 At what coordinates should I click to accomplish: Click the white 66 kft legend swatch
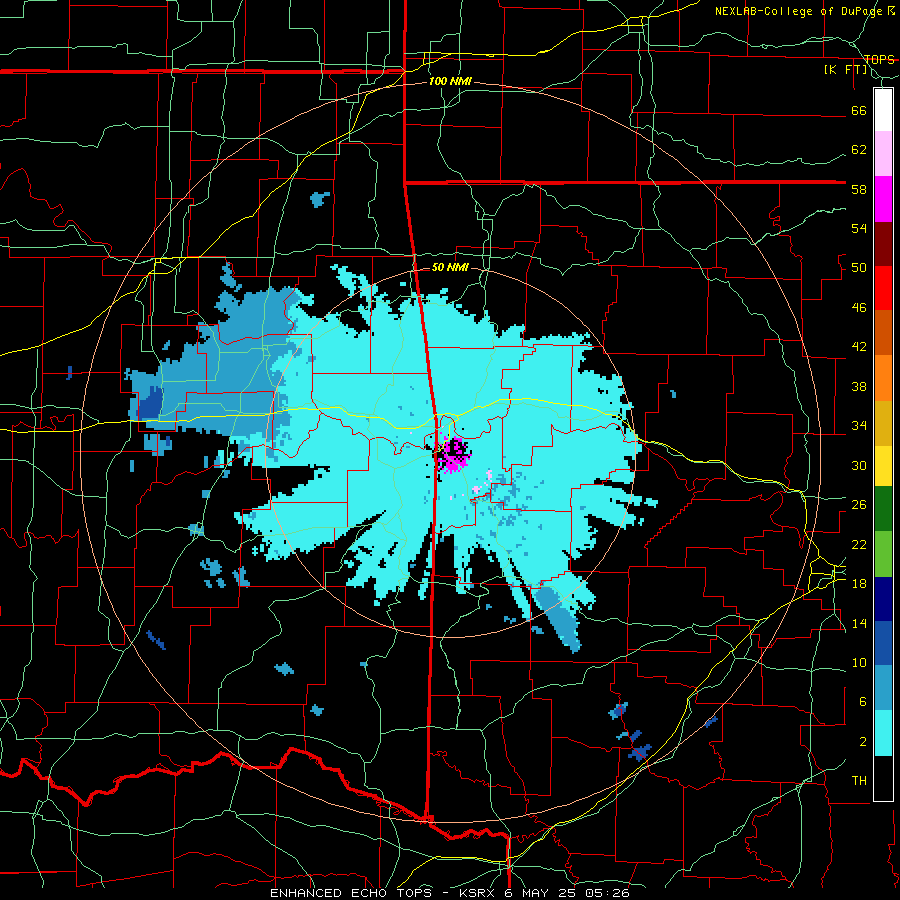883,110
